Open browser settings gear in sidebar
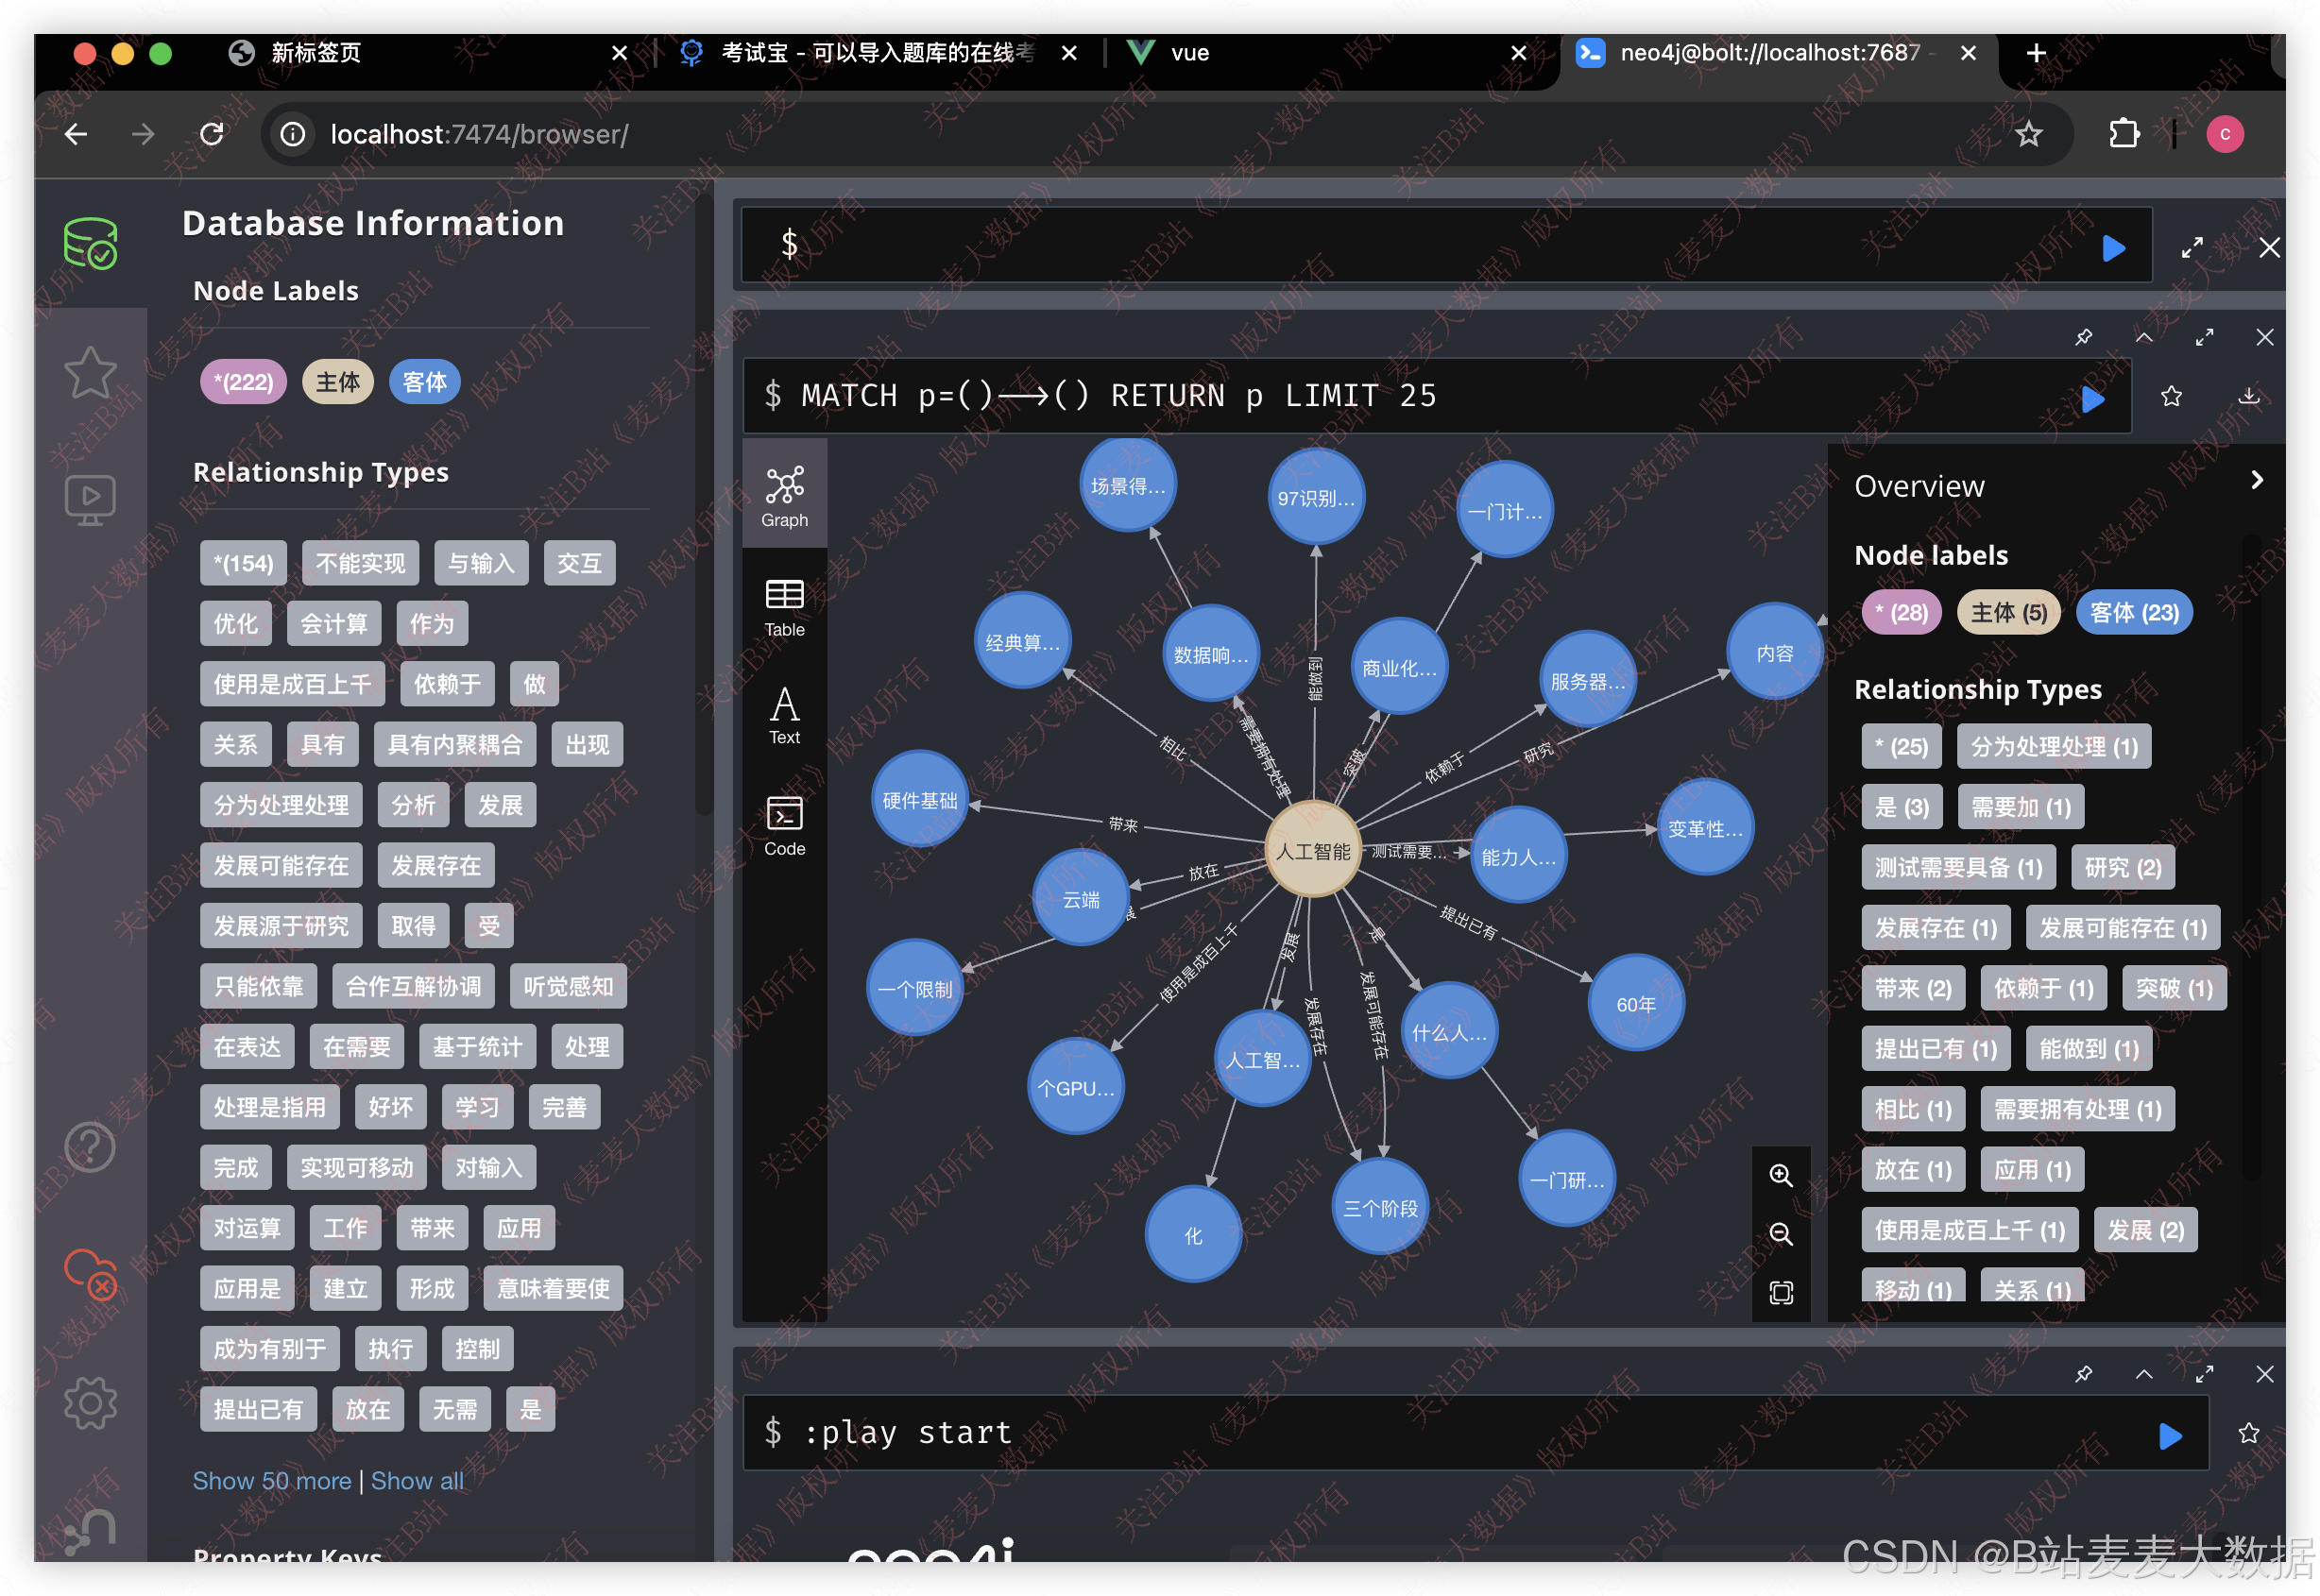 pyautogui.click(x=90, y=1402)
